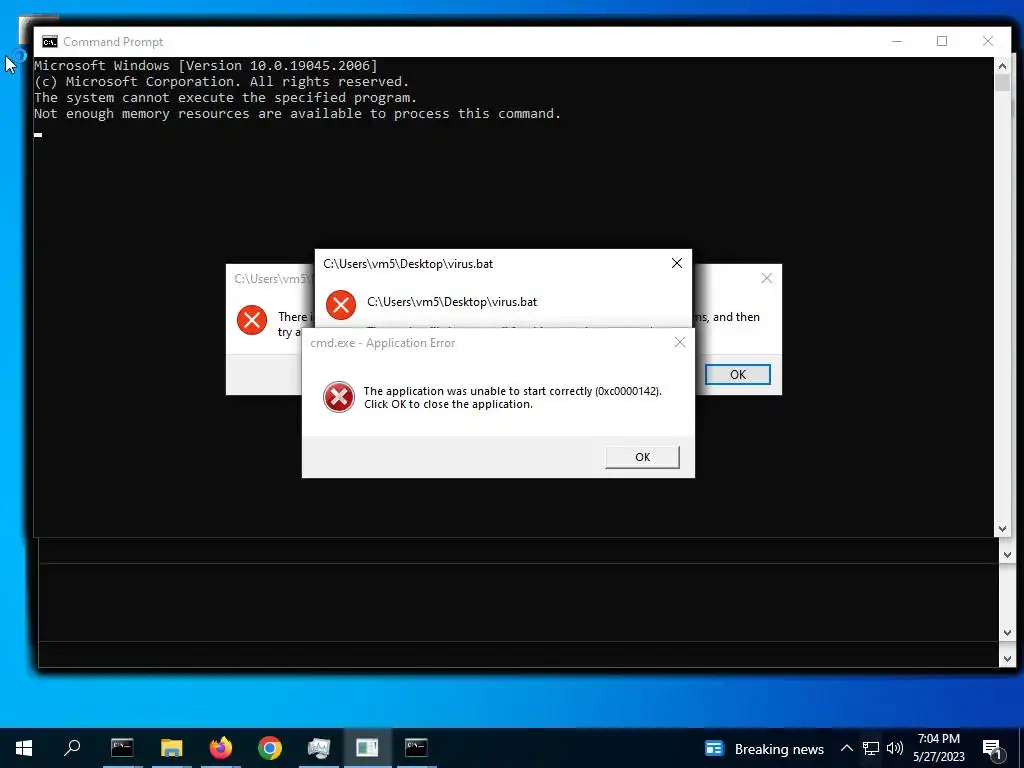Screen dimensions: 1024x768
Task: Click OK in cmd.exe Application Error dialog
Action: click(642, 457)
